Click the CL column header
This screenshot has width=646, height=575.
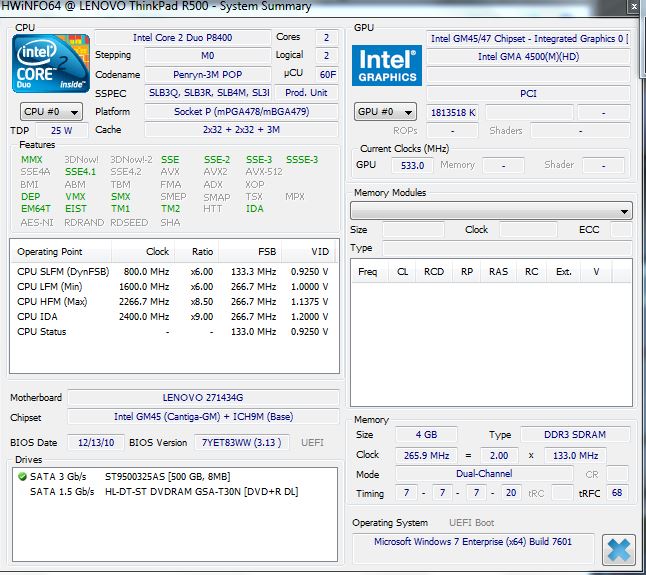pos(402,272)
